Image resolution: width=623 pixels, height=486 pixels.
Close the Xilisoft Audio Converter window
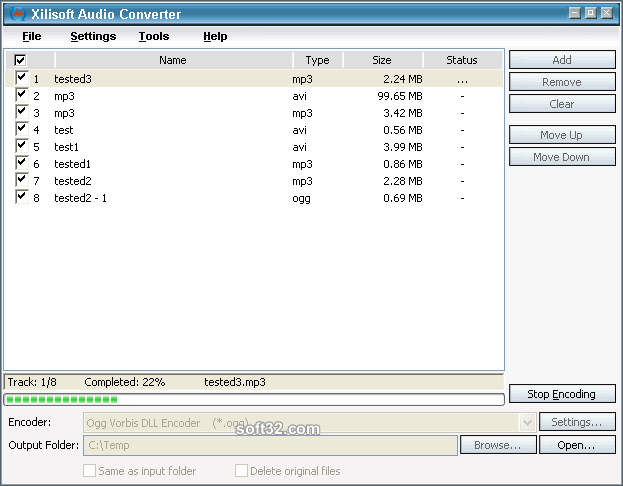[x=606, y=13]
